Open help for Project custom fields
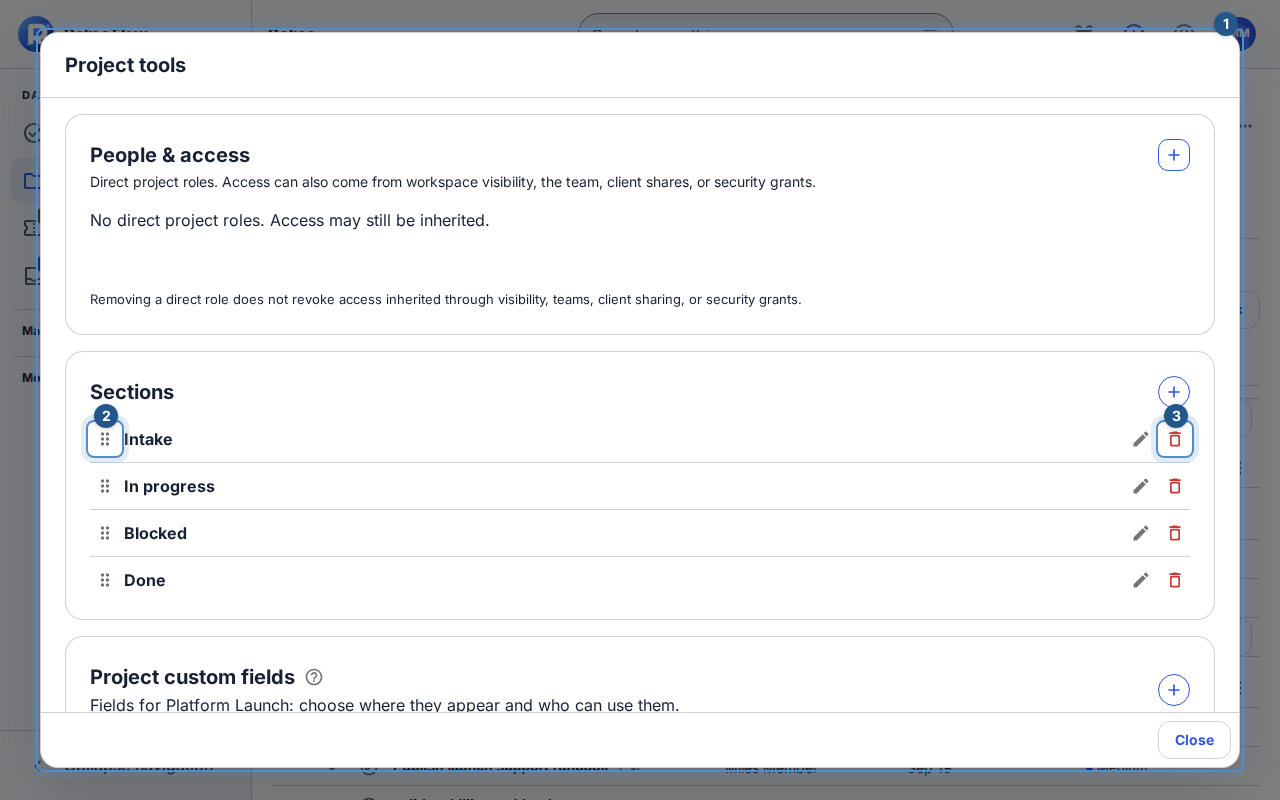1280x800 pixels. 314,677
